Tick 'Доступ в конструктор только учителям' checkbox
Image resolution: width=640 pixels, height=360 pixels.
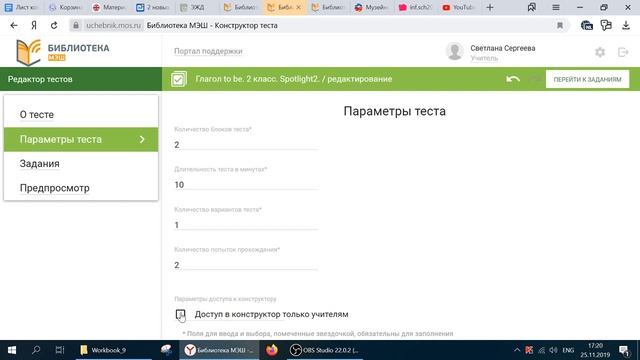coord(180,314)
